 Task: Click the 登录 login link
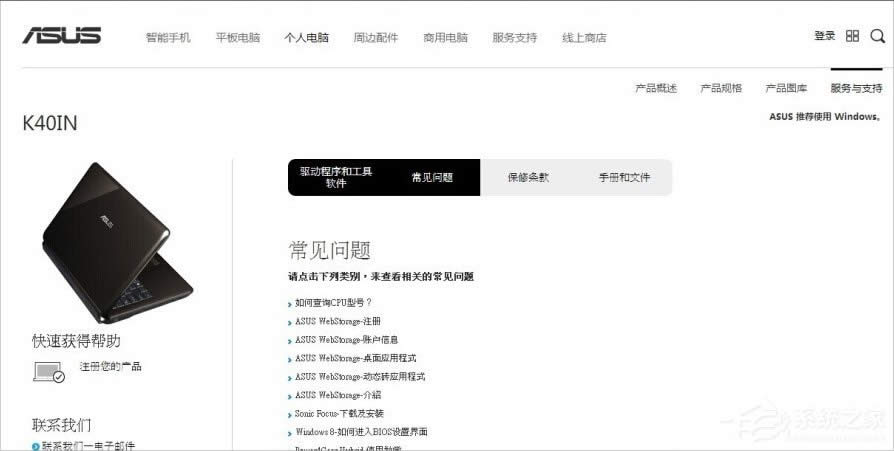[x=824, y=36]
